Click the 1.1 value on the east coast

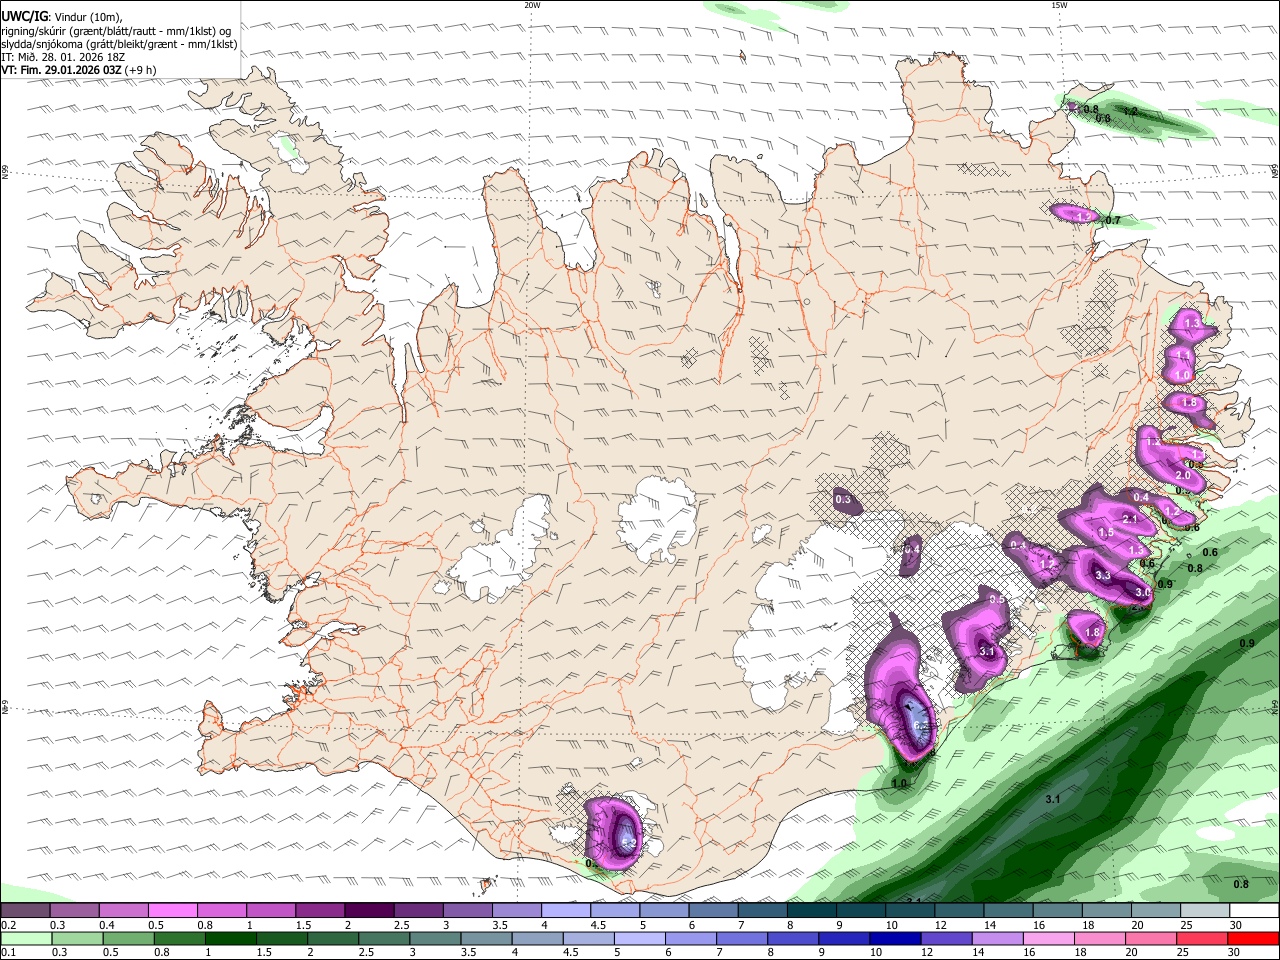point(1183,355)
